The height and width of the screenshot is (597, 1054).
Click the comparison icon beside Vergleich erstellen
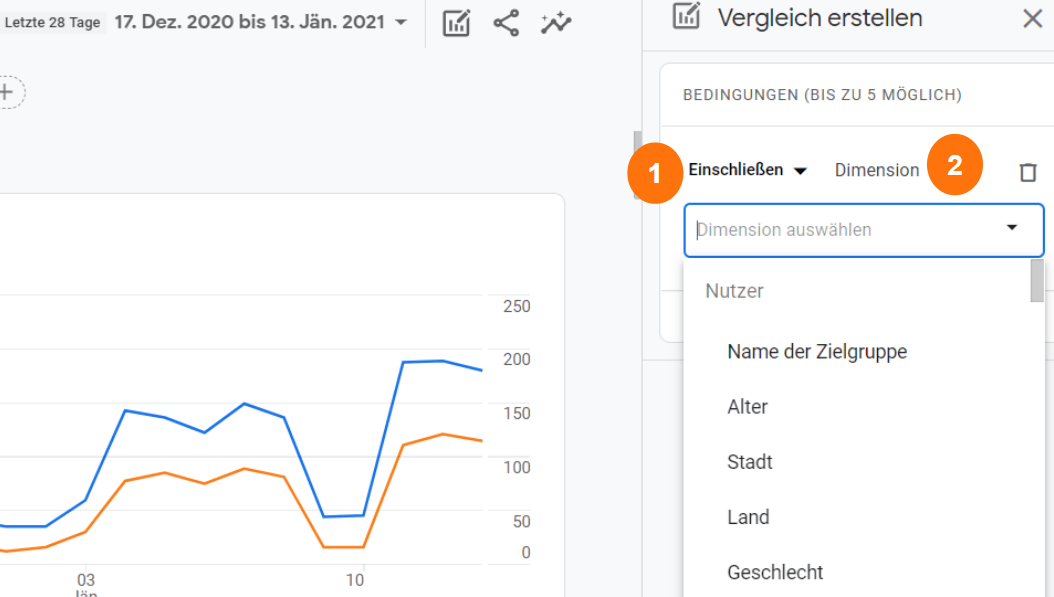pos(688,17)
